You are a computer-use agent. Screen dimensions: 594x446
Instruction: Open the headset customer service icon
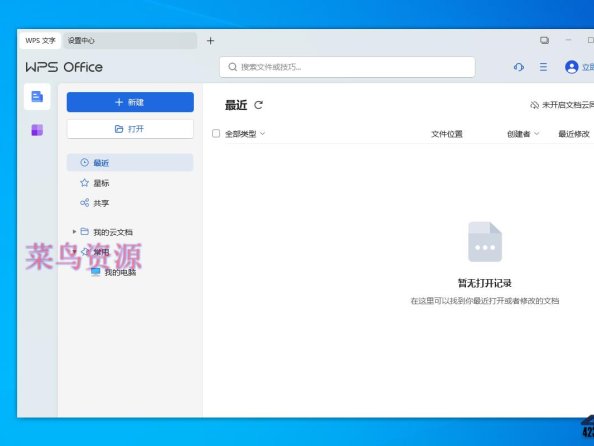pos(519,67)
